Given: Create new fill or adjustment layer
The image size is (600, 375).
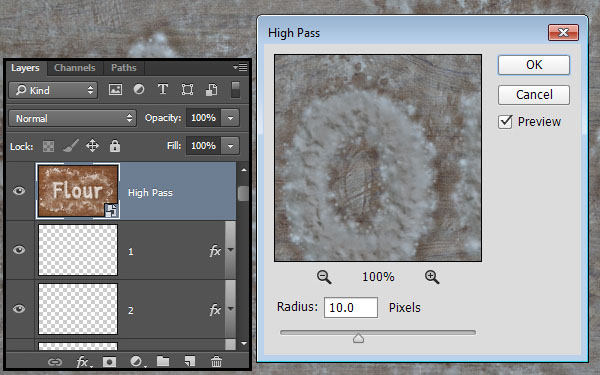Looking at the screenshot, I should (x=137, y=362).
